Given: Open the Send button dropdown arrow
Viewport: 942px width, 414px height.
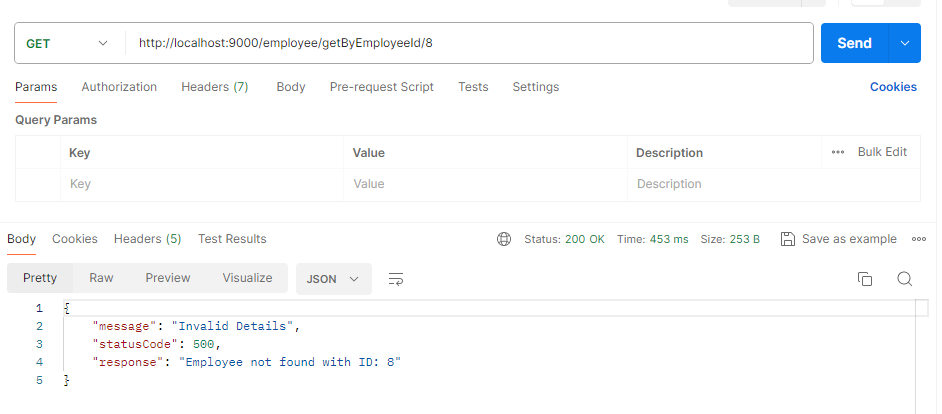Looking at the screenshot, I should pos(904,43).
